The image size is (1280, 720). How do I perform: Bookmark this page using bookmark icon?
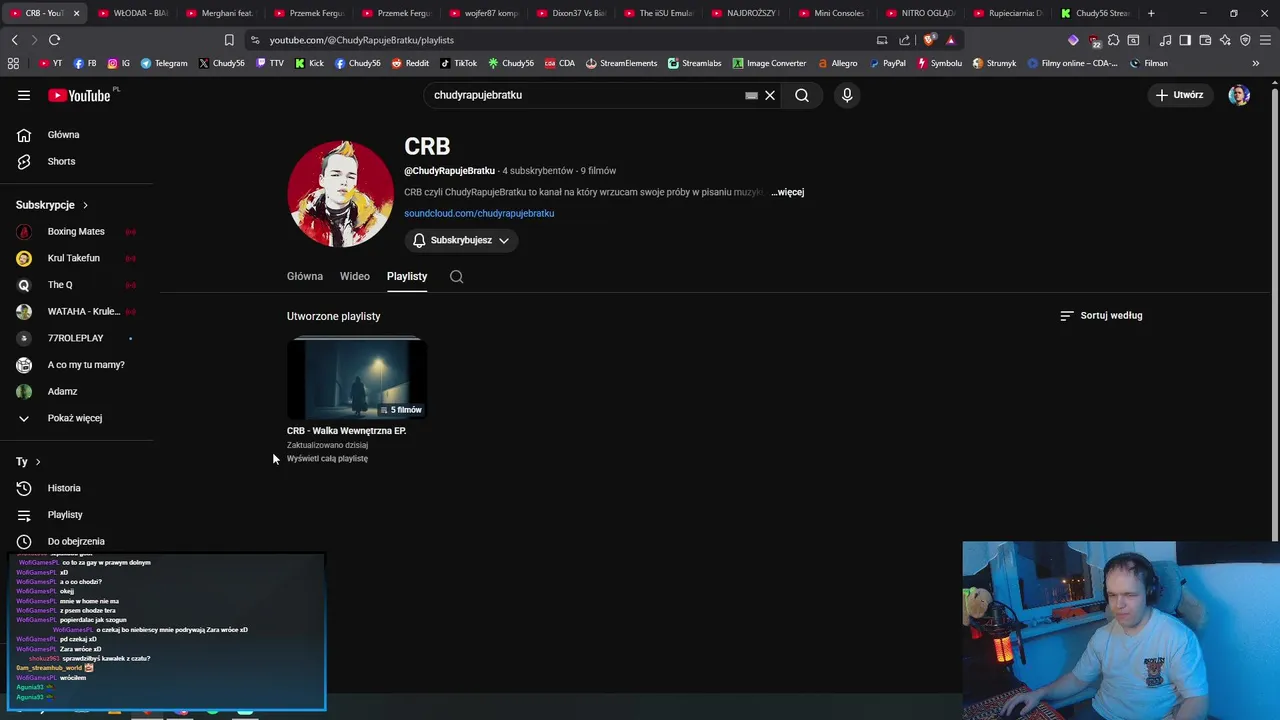point(229,40)
